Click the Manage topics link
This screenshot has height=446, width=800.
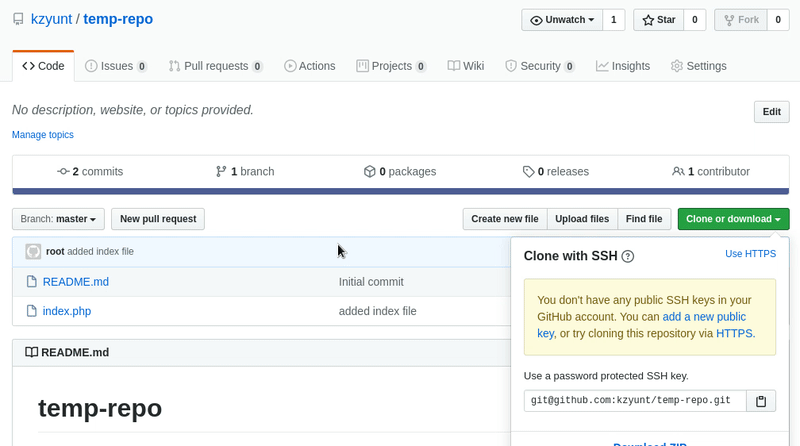[x=43, y=135]
